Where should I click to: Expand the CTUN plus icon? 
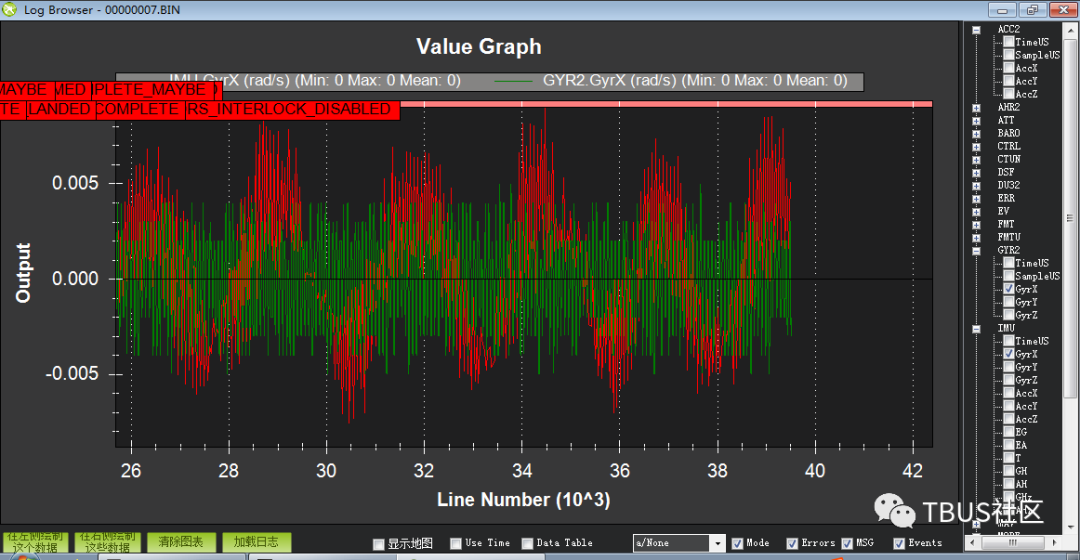pyautogui.click(x=976, y=160)
